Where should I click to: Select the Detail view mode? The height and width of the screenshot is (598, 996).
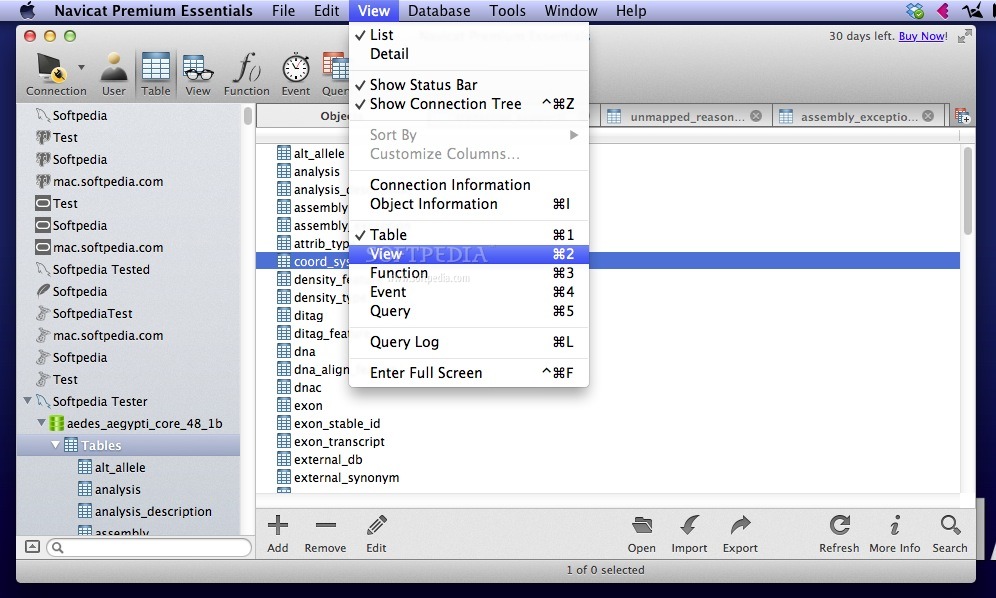389,54
